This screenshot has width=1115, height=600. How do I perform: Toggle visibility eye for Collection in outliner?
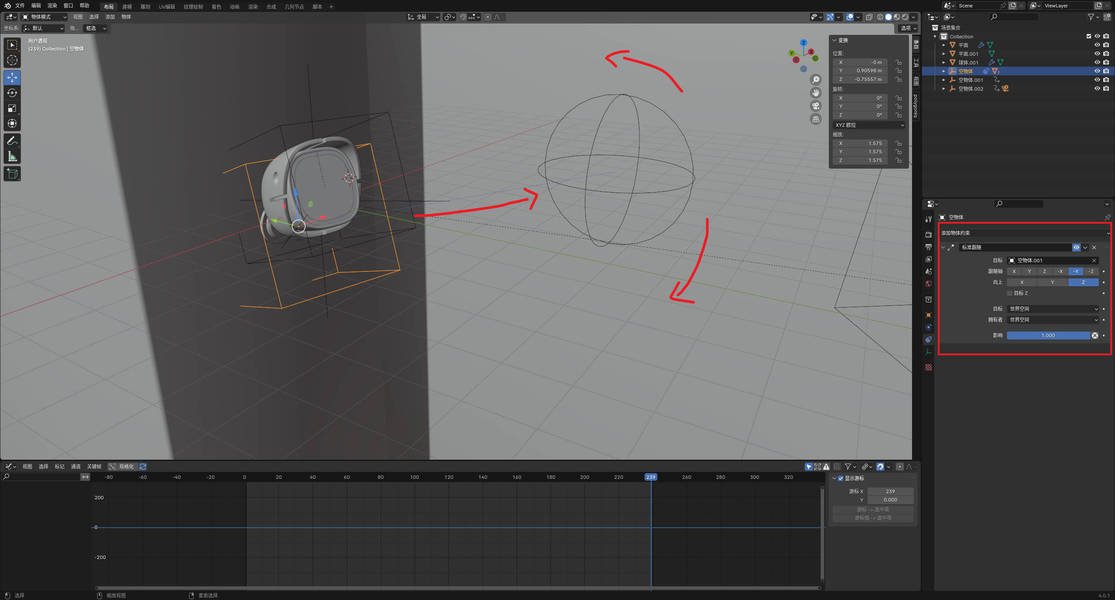[1097, 36]
